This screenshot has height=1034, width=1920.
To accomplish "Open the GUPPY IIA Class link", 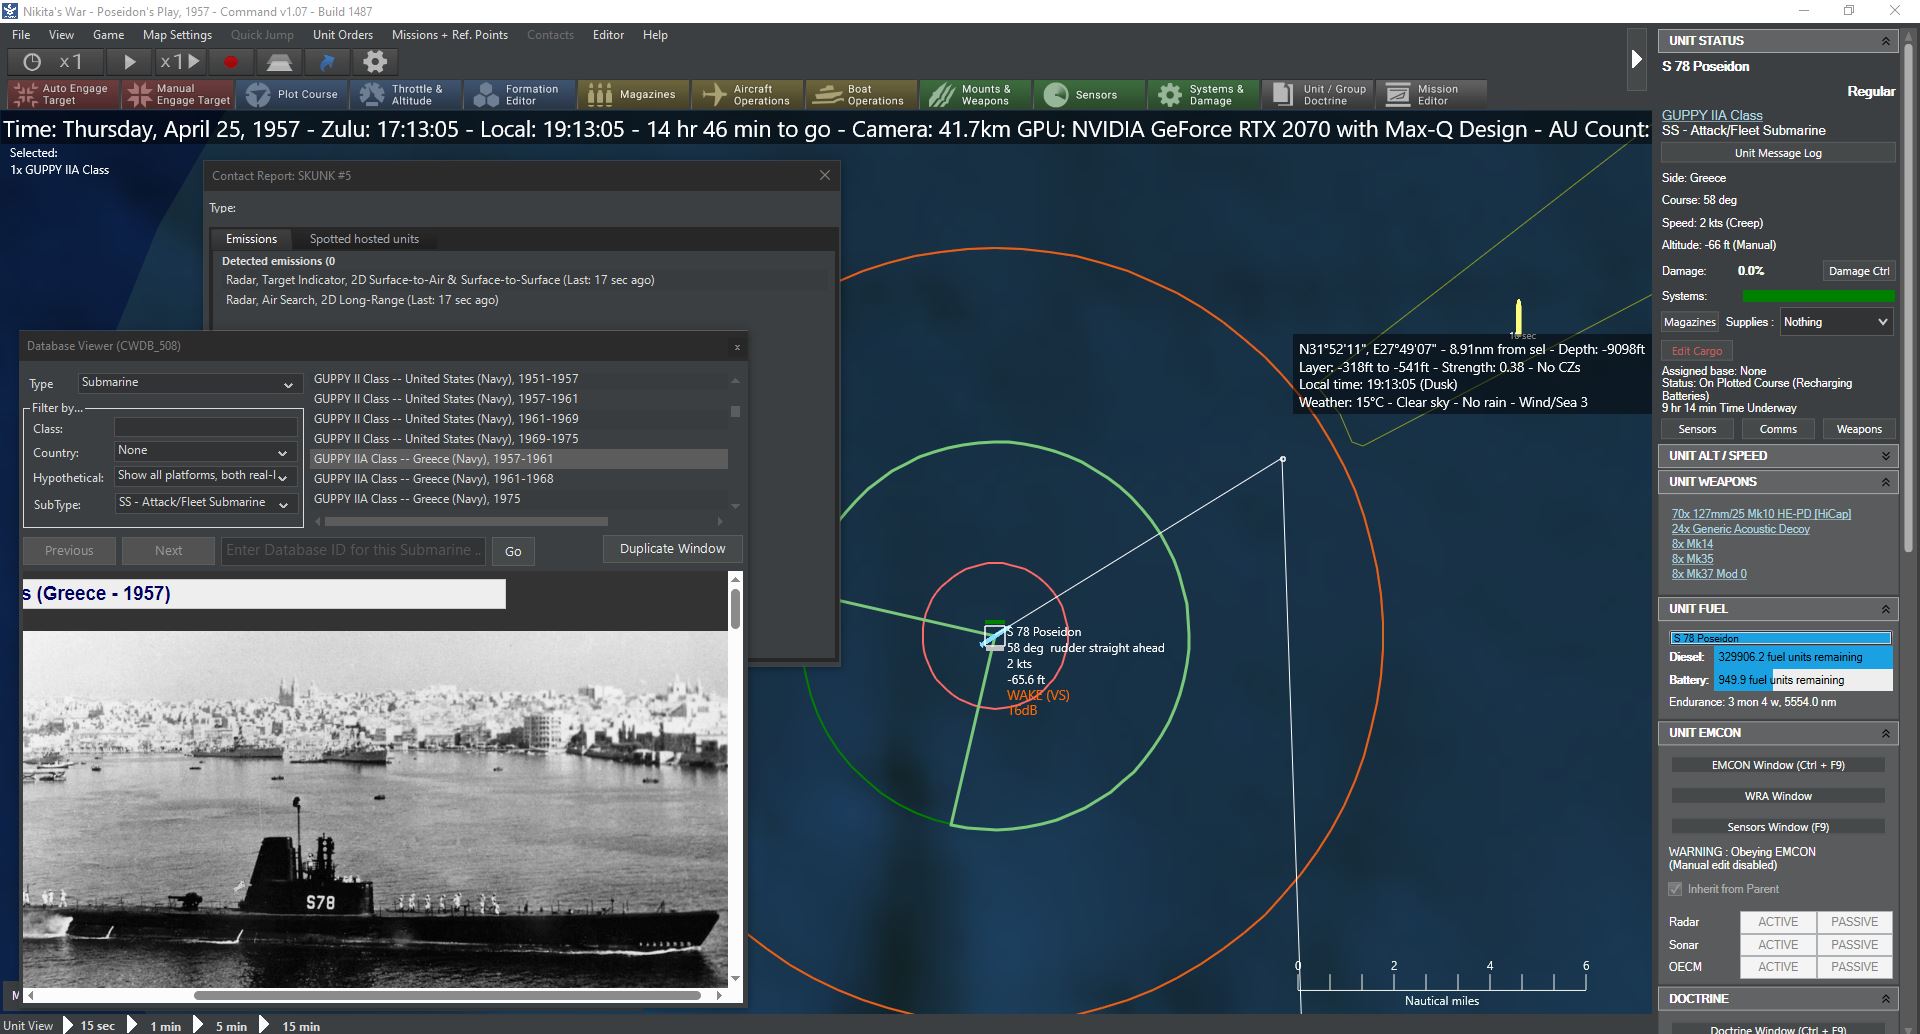I will [x=1712, y=115].
